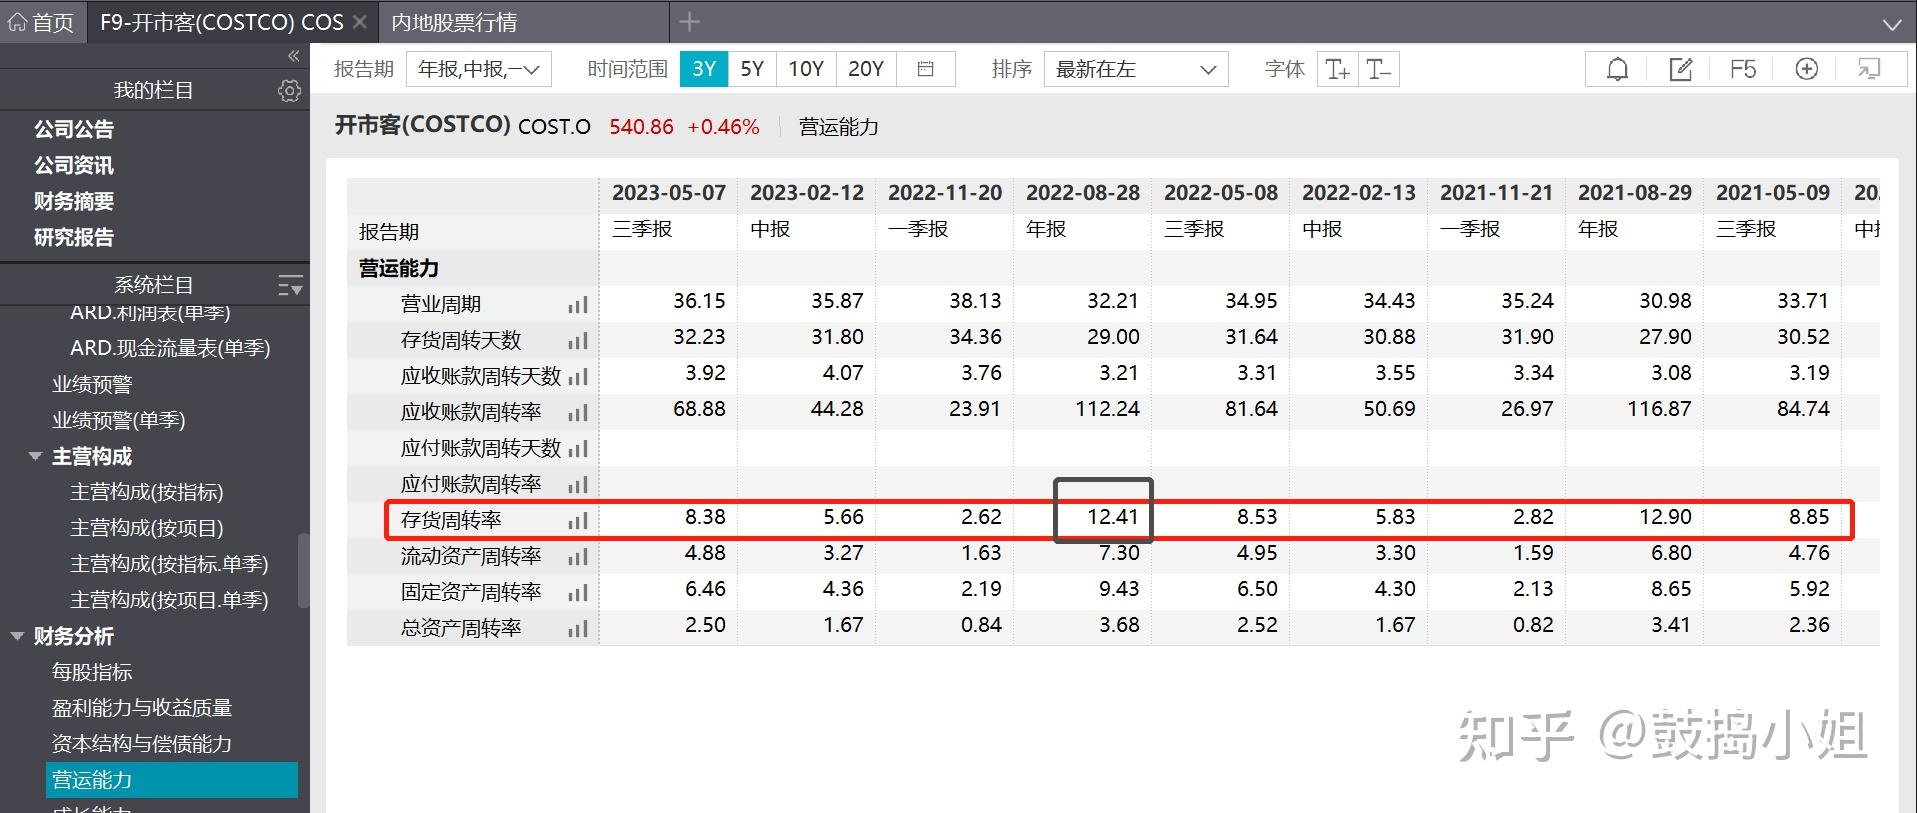Image resolution: width=1917 pixels, height=813 pixels.
Task: Open edit note pencil icon
Action: pyautogui.click(x=1681, y=69)
